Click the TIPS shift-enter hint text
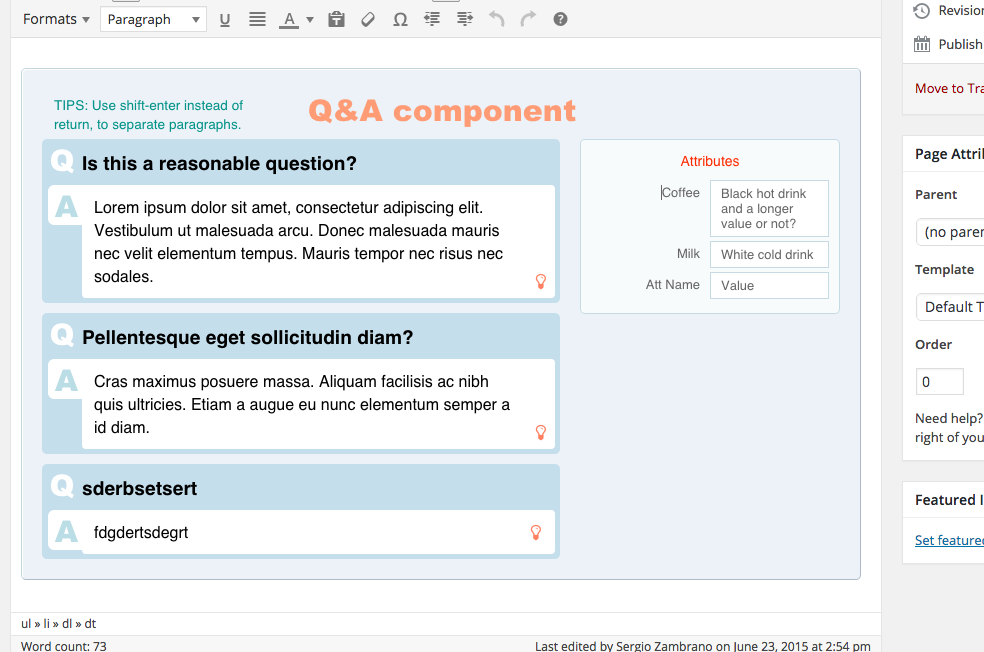 tap(148, 115)
